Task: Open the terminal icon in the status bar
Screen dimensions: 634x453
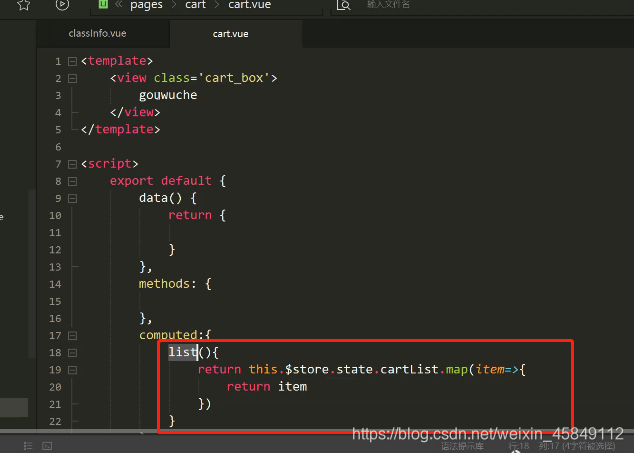Action: tap(47, 446)
